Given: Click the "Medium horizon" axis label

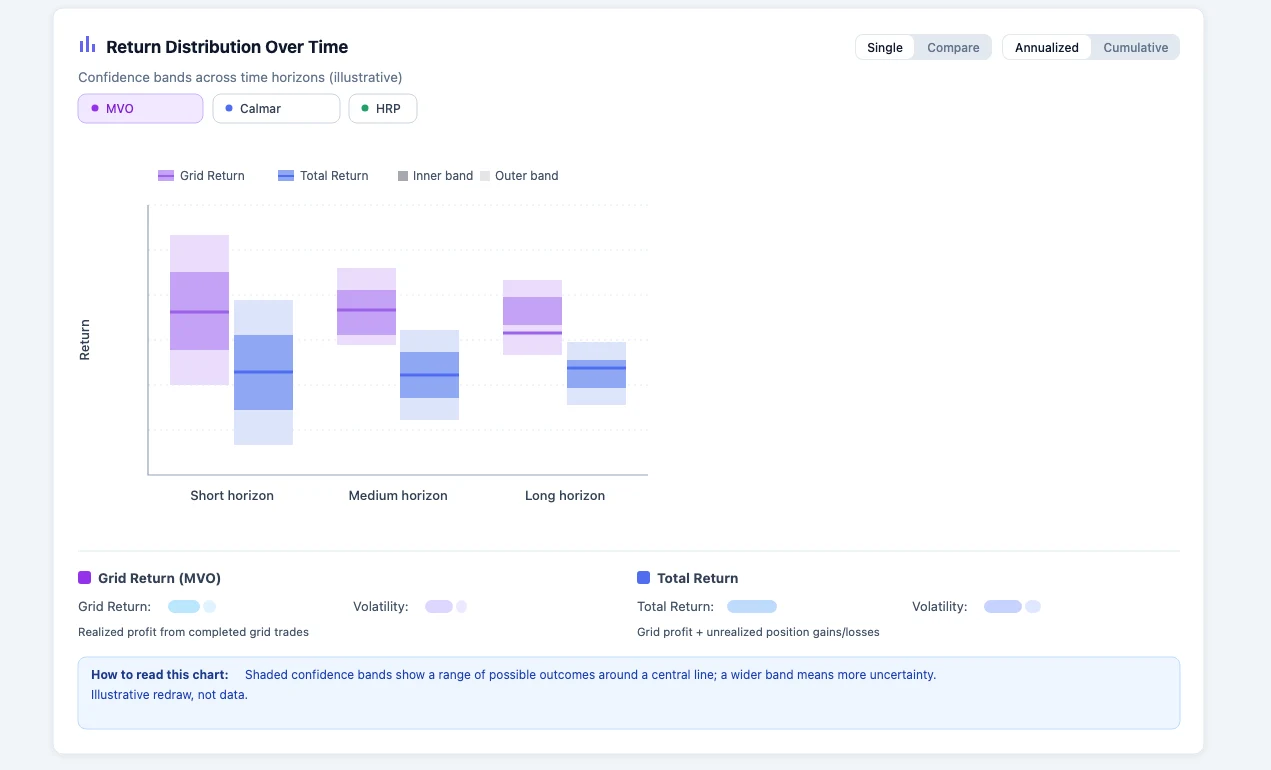Looking at the screenshot, I should coord(398,495).
